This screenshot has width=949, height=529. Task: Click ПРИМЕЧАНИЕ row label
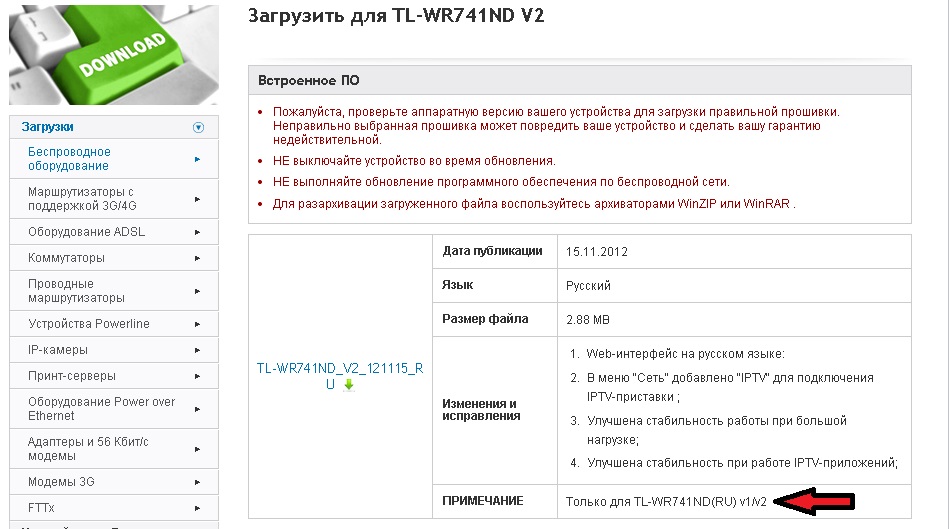pyautogui.click(x=482, y=501)
